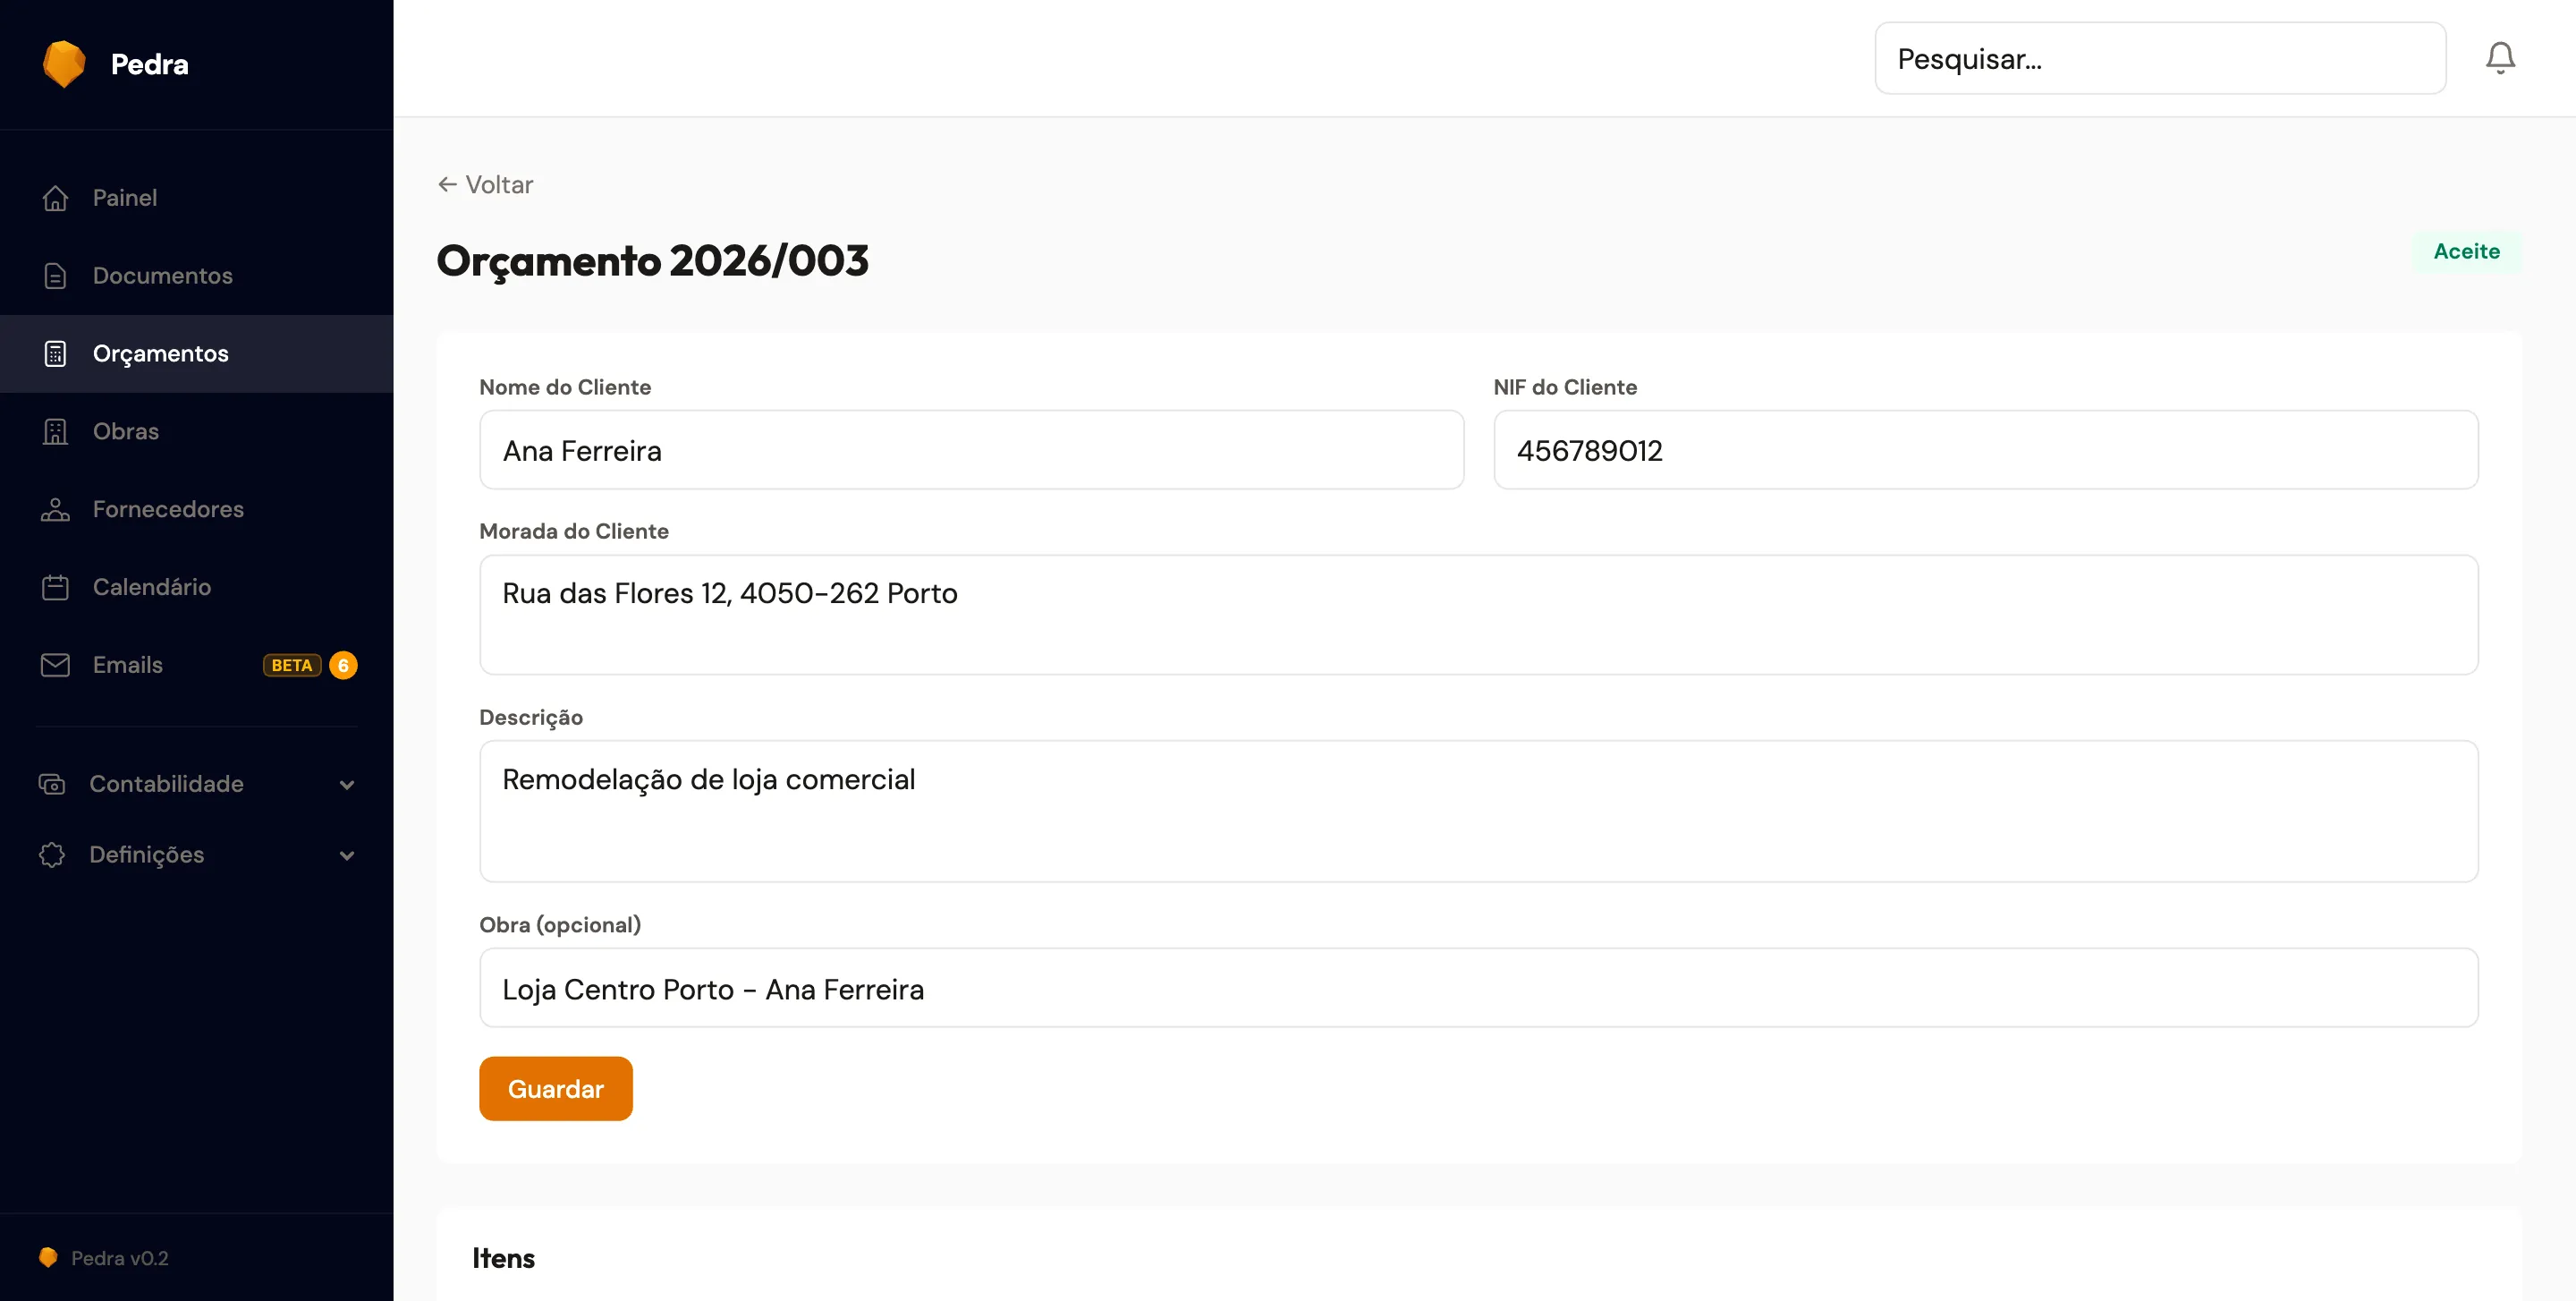
Task: Click the Nome do Cliente field
Action: [971, 450]
